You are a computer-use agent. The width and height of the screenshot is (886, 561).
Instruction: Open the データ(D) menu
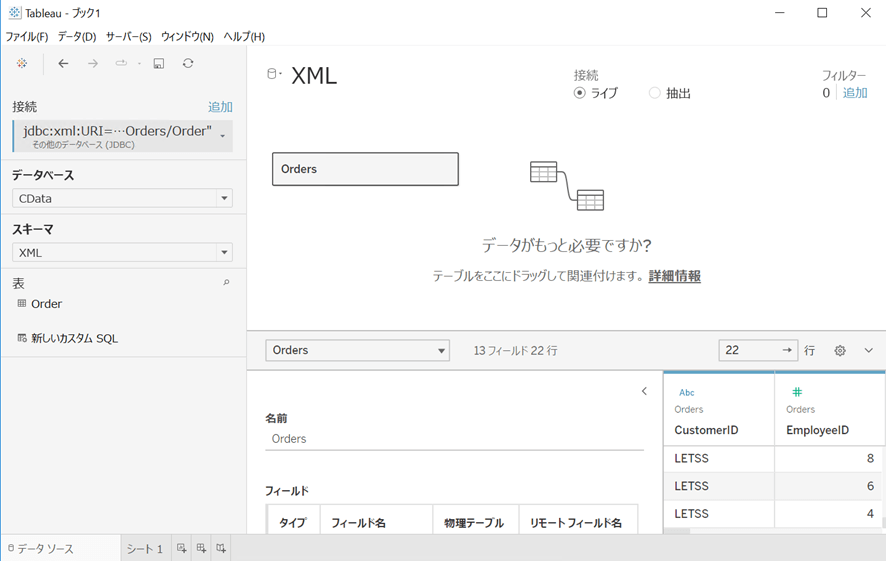(77, 37)
